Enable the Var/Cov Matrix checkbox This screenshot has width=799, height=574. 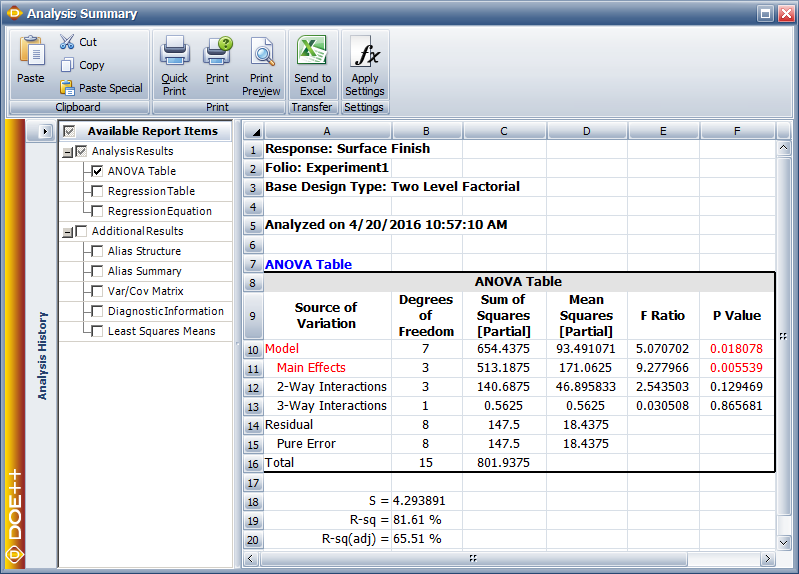click(97, 291)
